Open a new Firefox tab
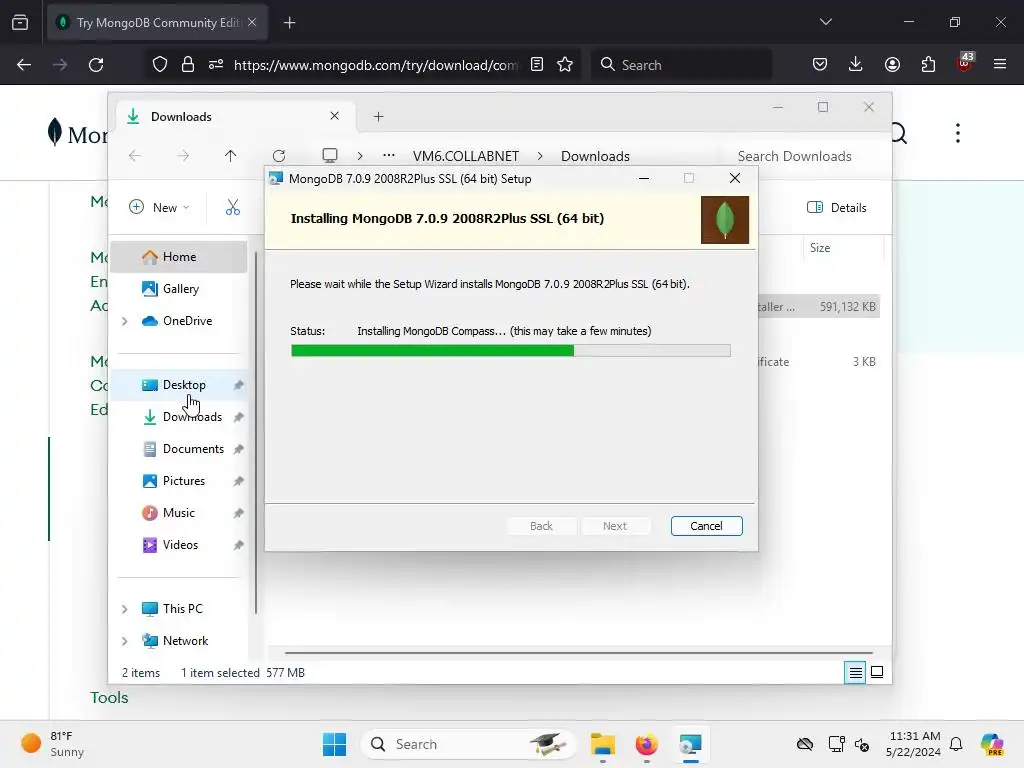 point(290,23)
